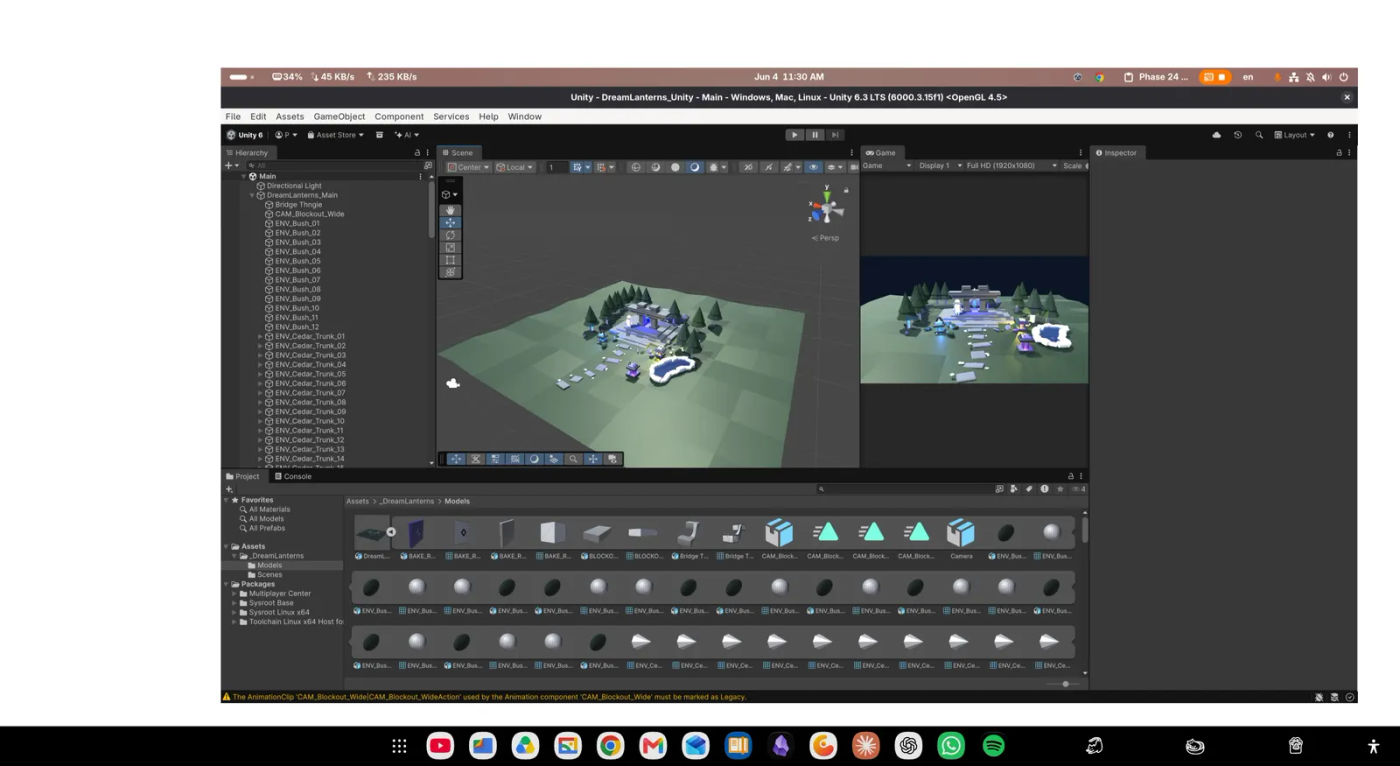Click the Legacy AnimationClip warning message
The height and width of the screenshot is (766, 1400).
490,697
